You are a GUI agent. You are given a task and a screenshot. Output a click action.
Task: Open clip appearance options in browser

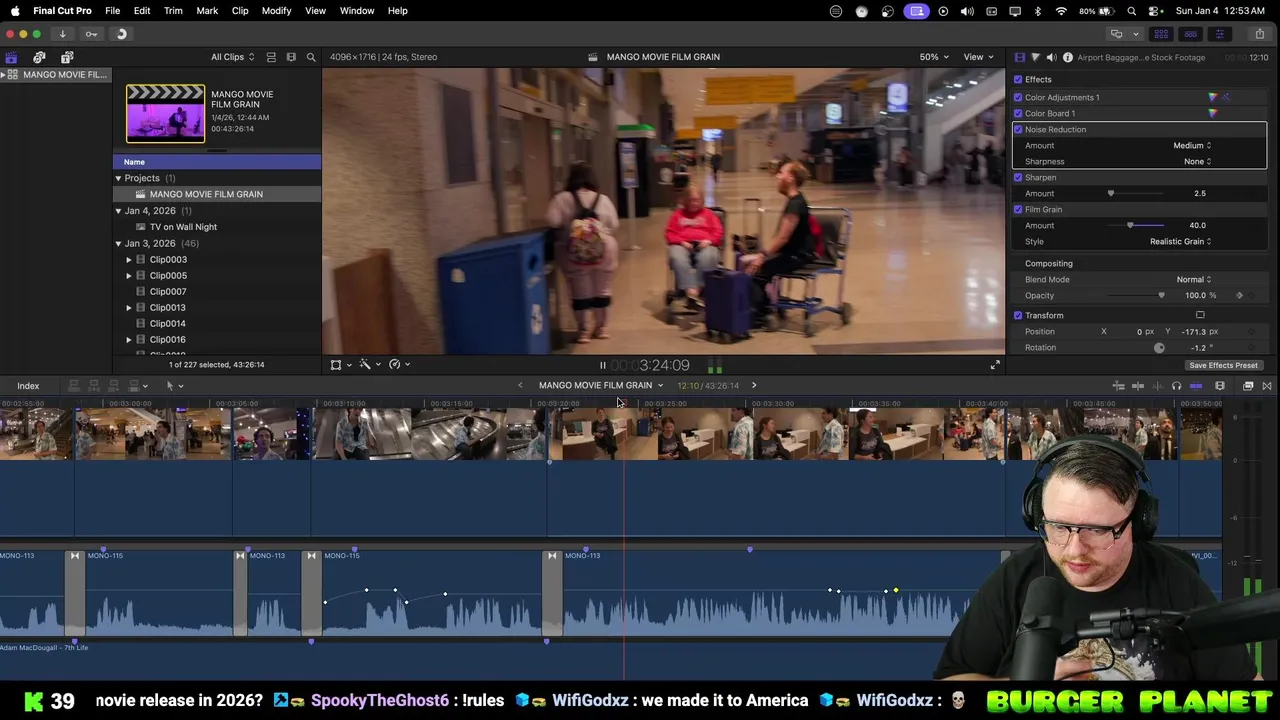click(x=291, y=57)
